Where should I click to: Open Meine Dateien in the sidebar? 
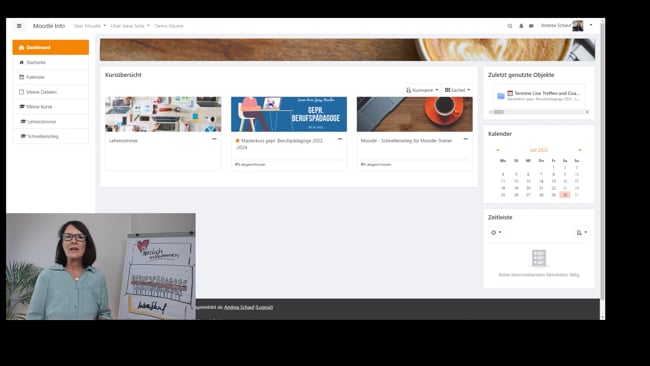coord(51,92)
